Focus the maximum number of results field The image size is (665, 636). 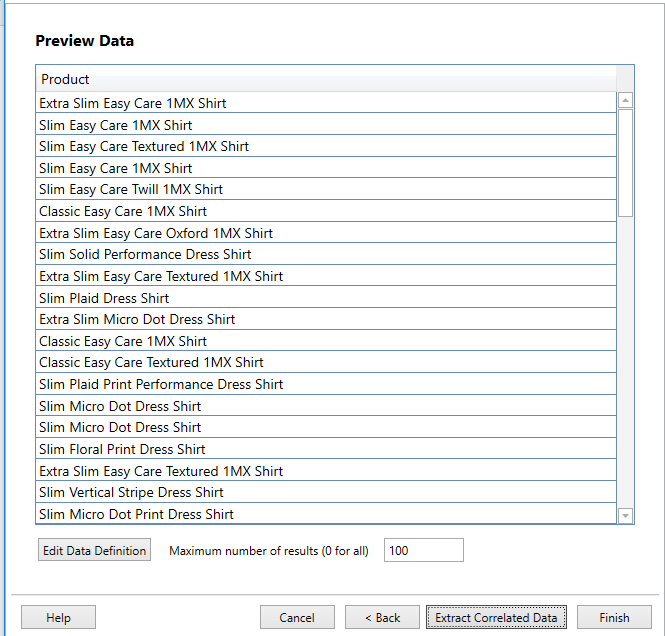[423, 551]
